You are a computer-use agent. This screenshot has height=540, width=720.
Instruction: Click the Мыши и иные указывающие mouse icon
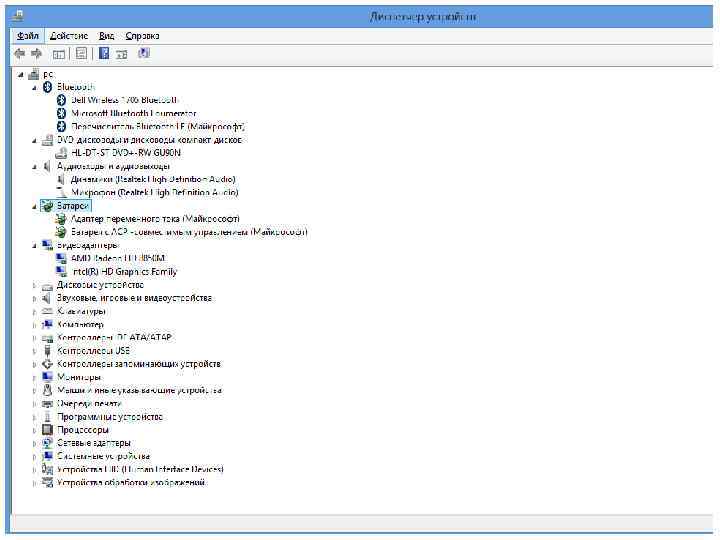click(x=47, y=390)
